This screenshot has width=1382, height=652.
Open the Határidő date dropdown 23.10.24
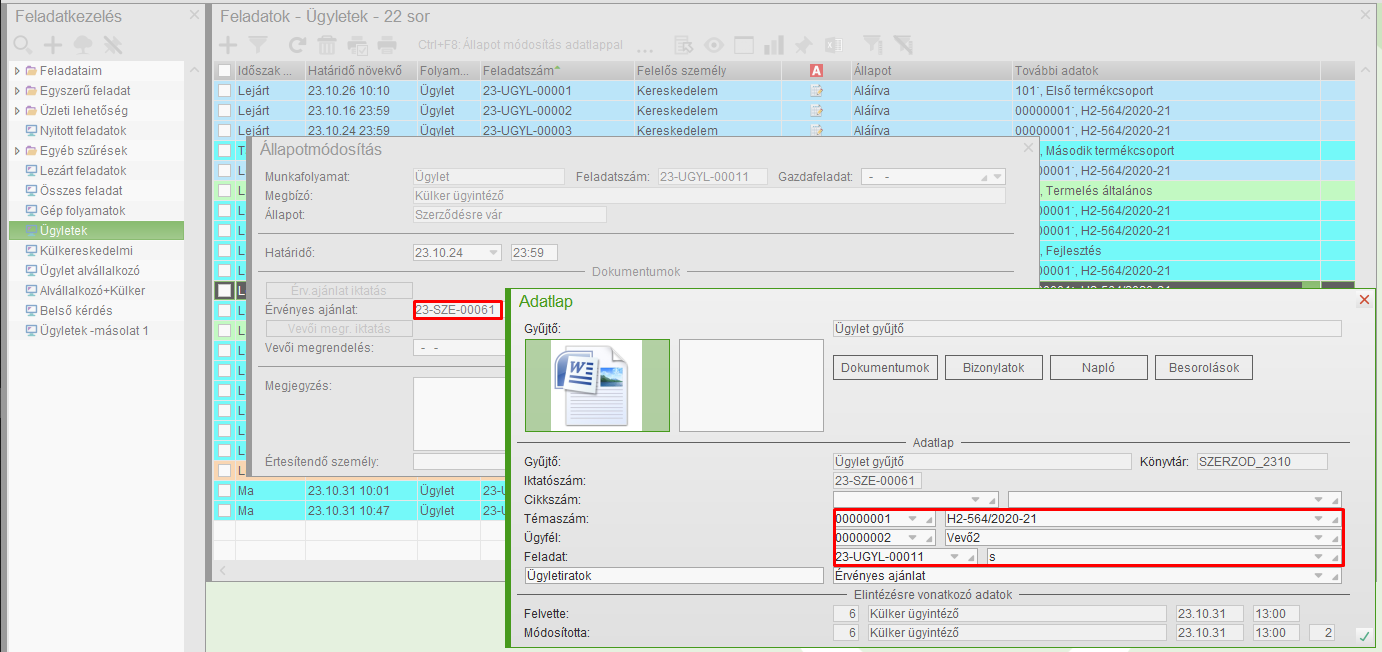click(493, 253)
